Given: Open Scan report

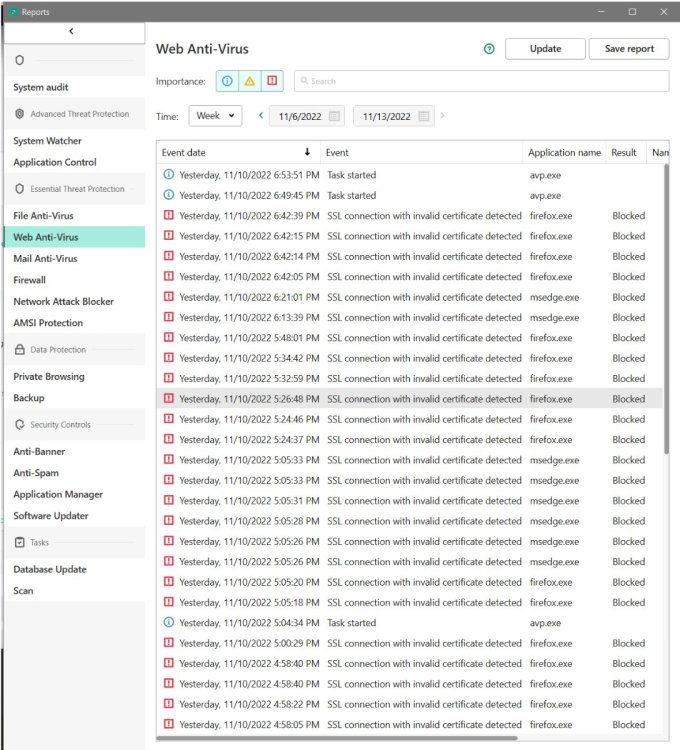Looking at the screenshot, I should point(23,591).
